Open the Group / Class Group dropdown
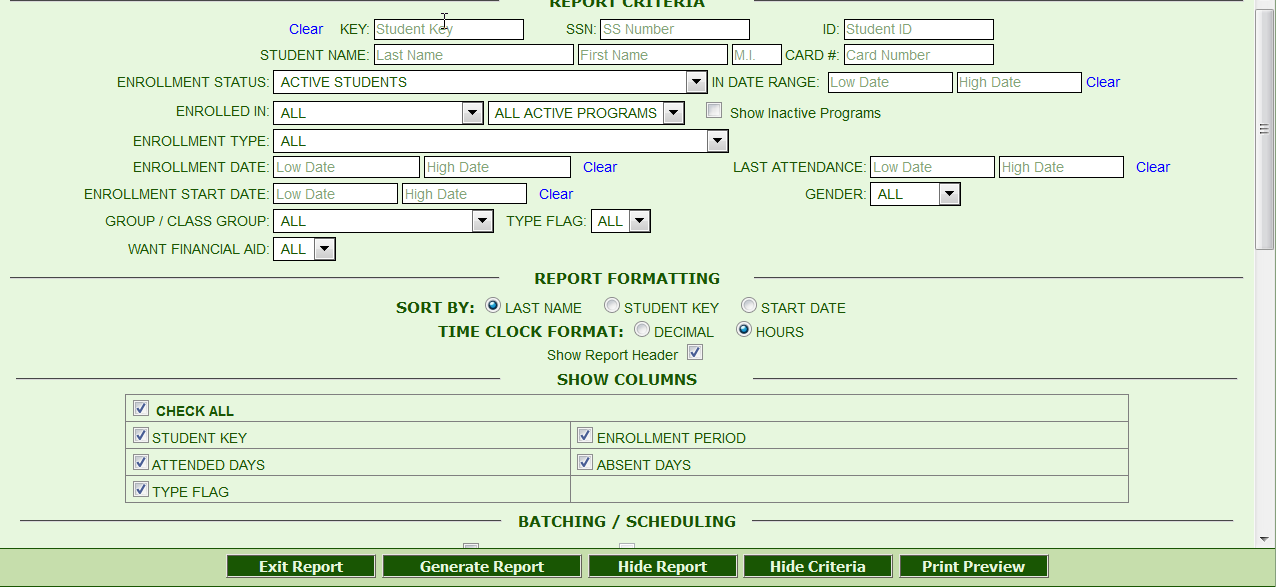Image resolution: width=1276 pixels, height=587 pixels. point(384,221)
